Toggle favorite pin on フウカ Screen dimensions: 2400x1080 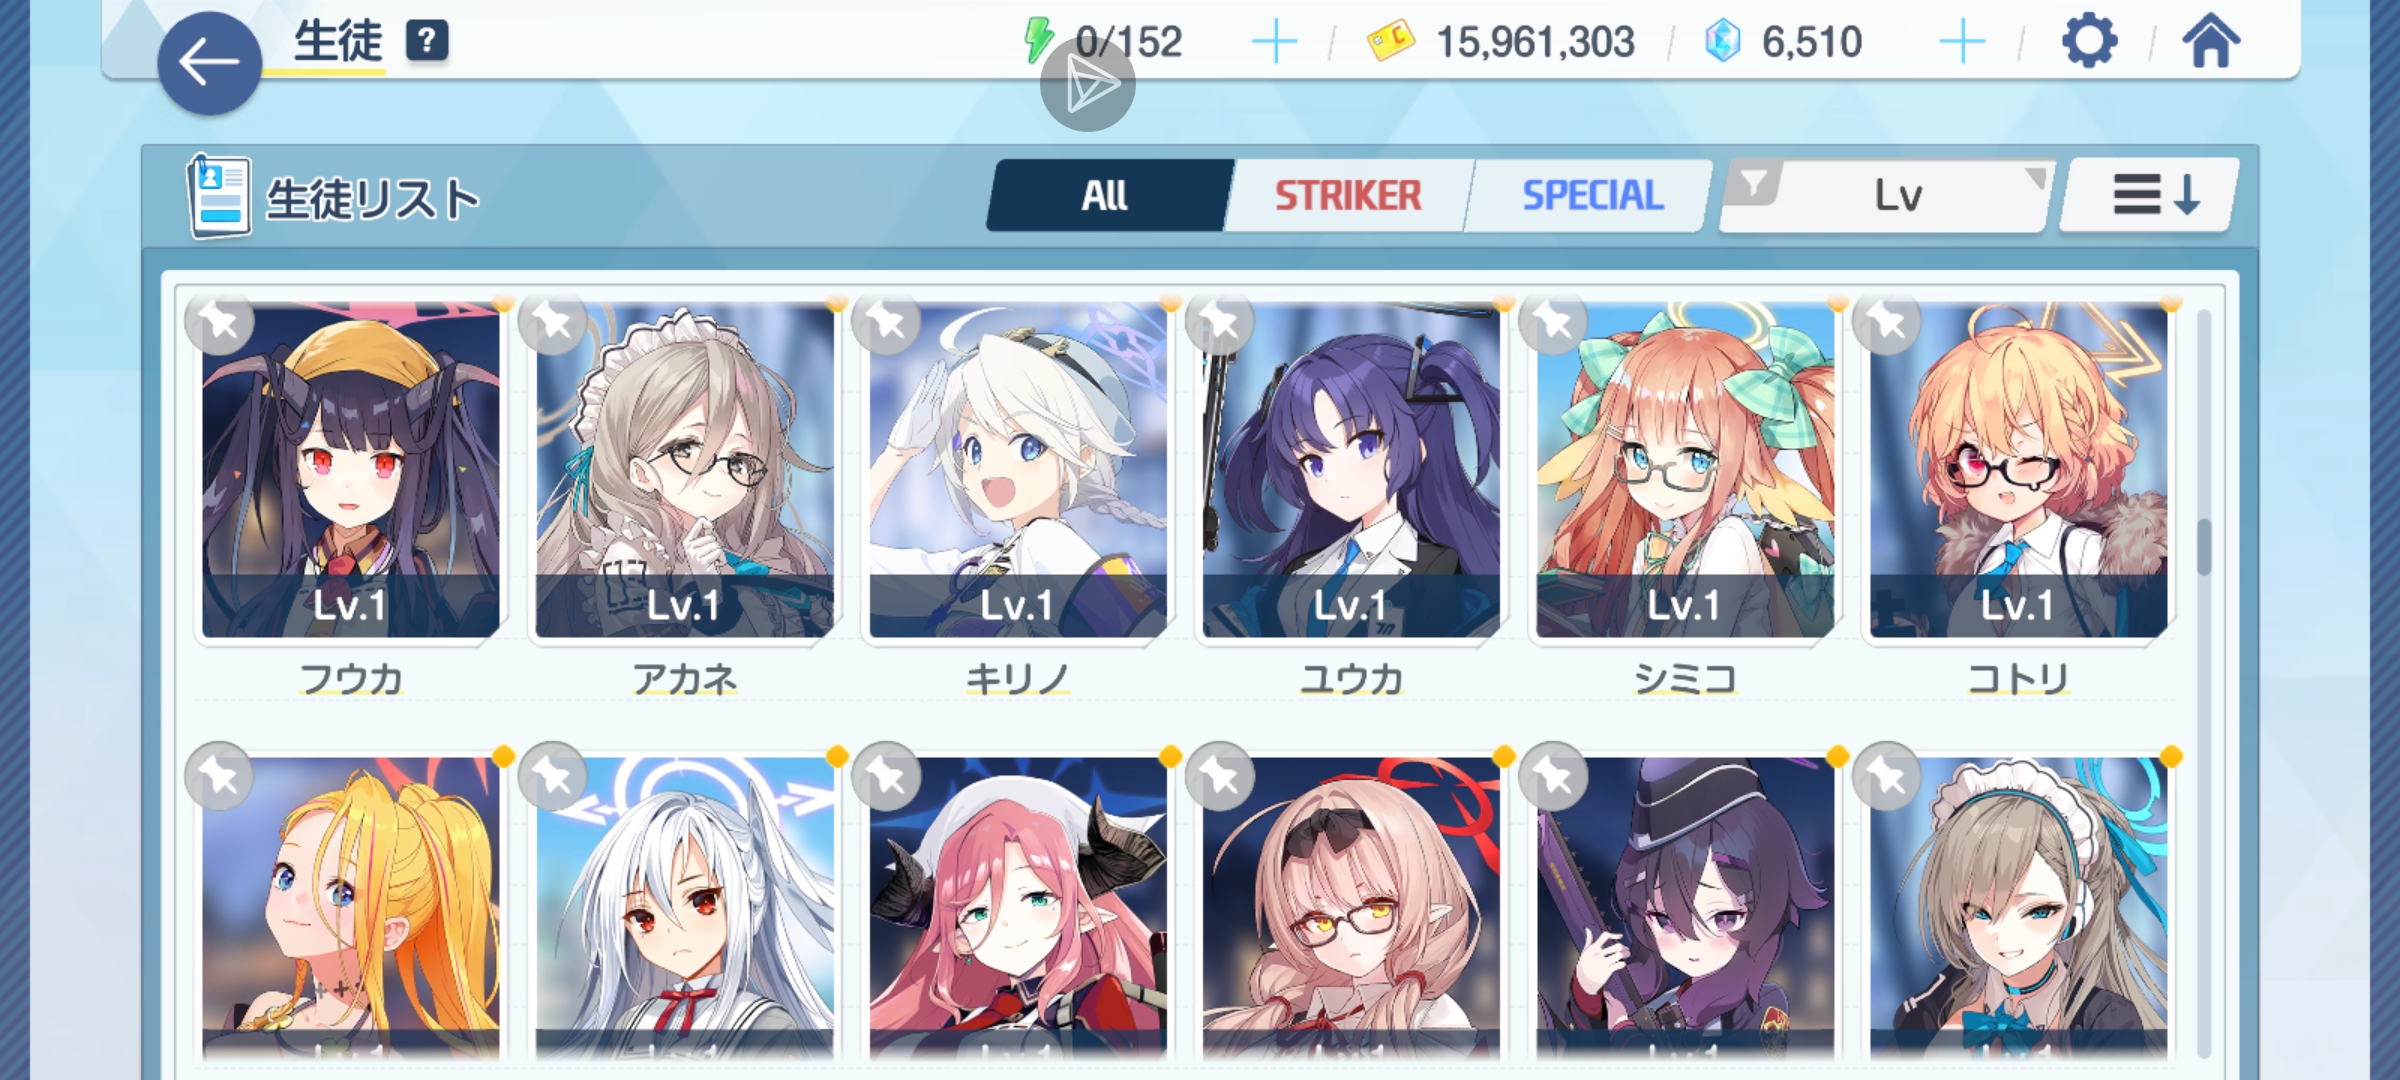click(219, 323)
